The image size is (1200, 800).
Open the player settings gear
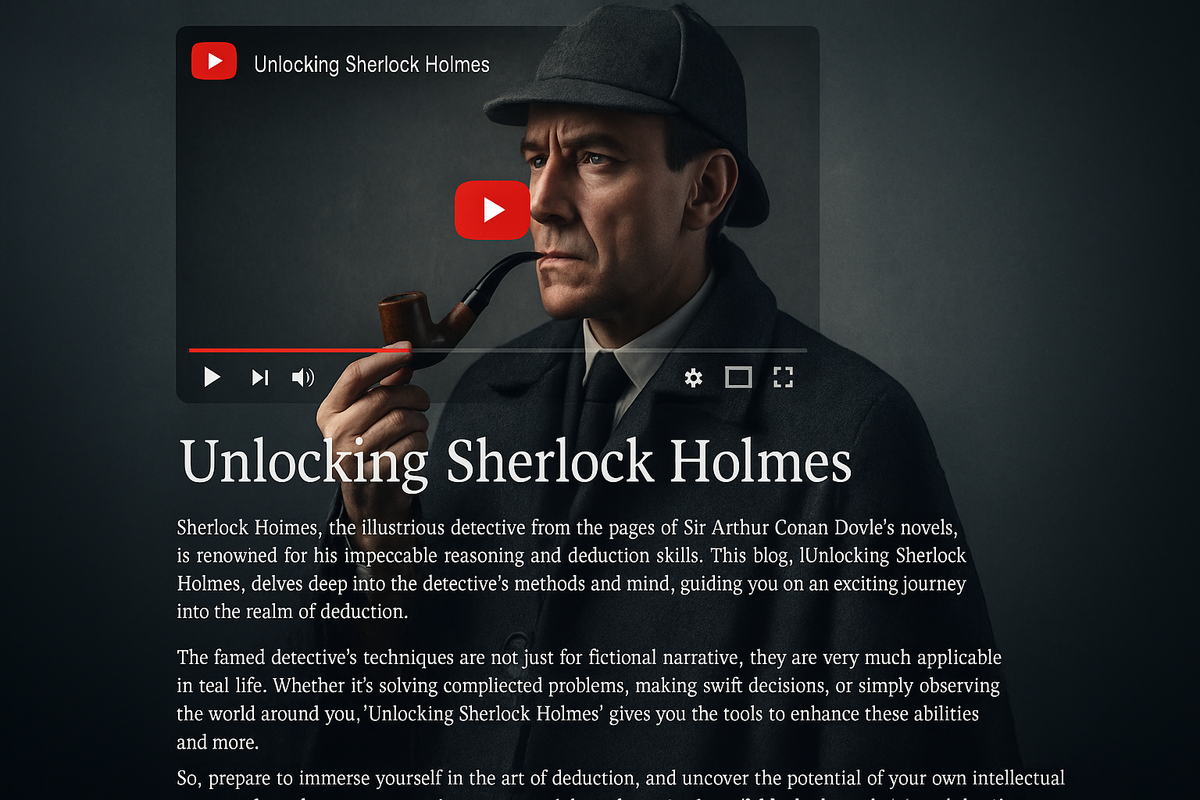click(x=693, y=377)
